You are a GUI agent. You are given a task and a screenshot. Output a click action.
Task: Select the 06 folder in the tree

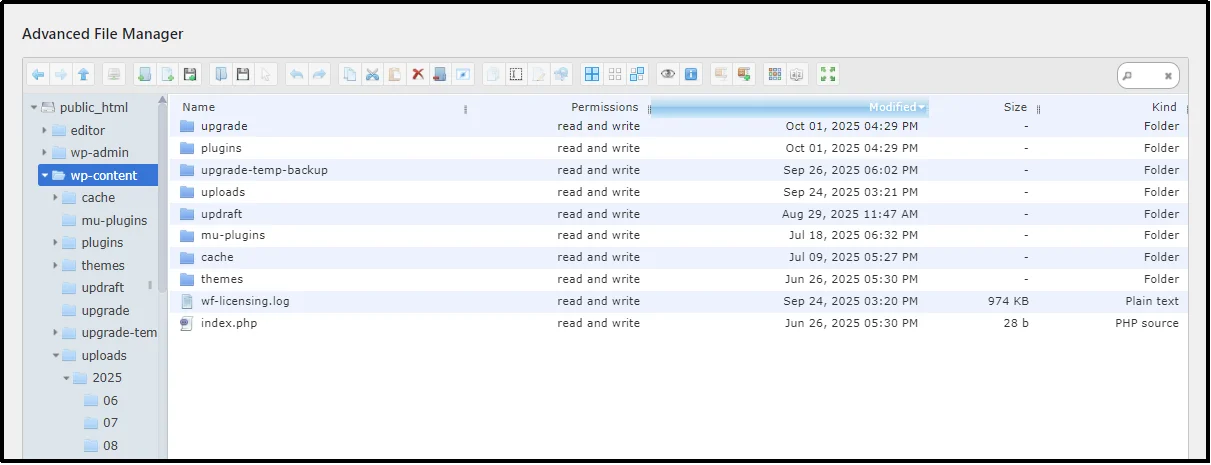pyautogui.click(x=101, y=401)
